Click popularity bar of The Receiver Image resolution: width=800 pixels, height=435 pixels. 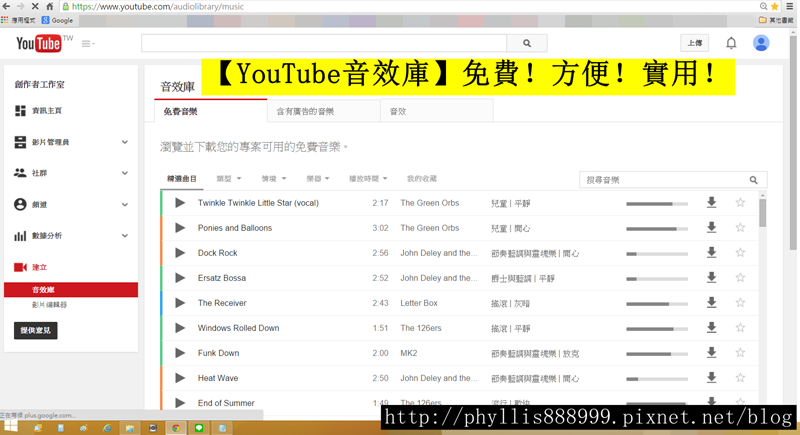tap(657, 303)
